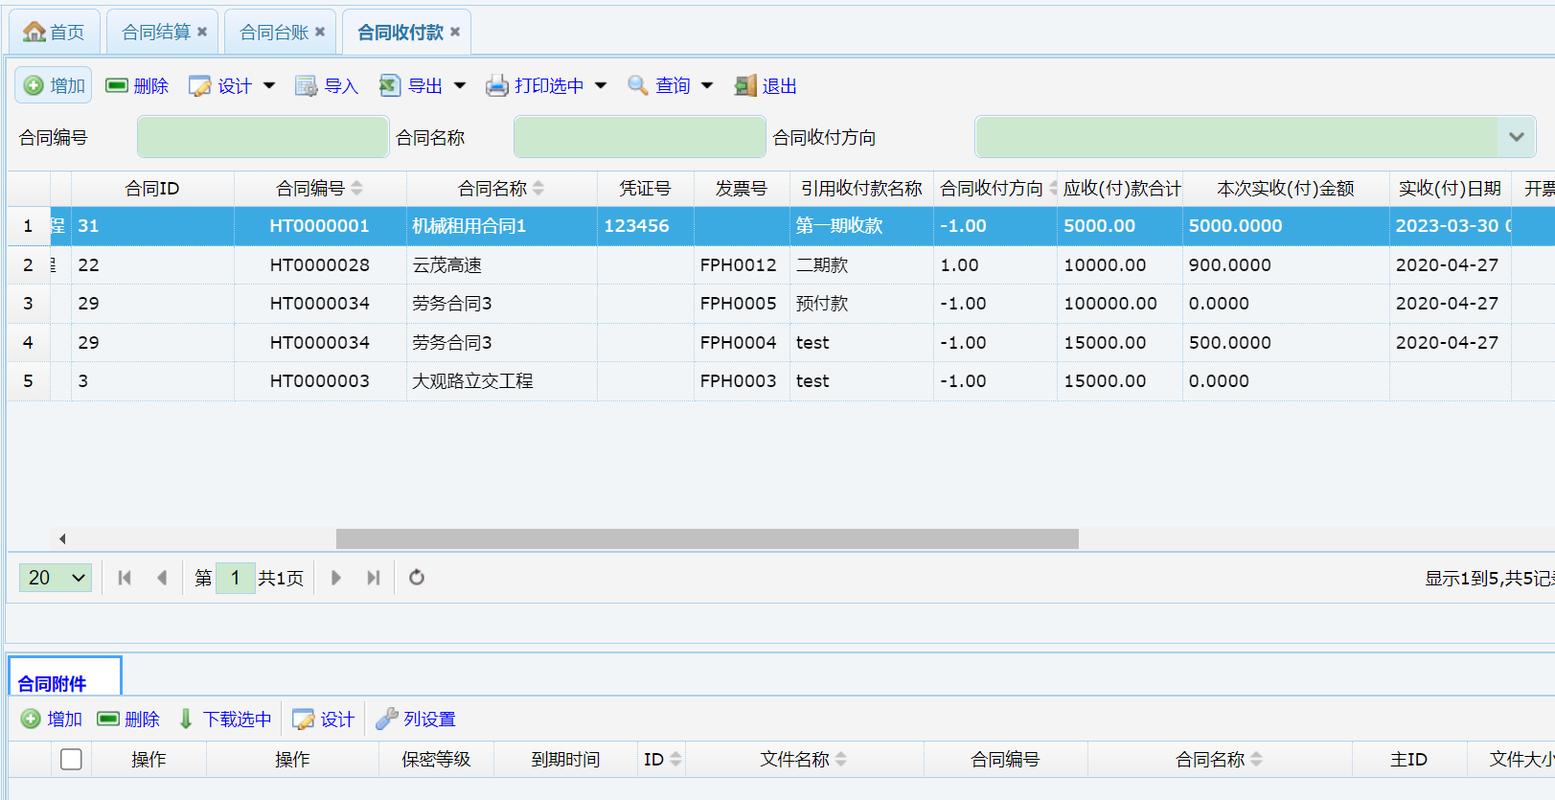Click invoice cell FPH0005
The image size is (1555, 800).
point(741,303)
